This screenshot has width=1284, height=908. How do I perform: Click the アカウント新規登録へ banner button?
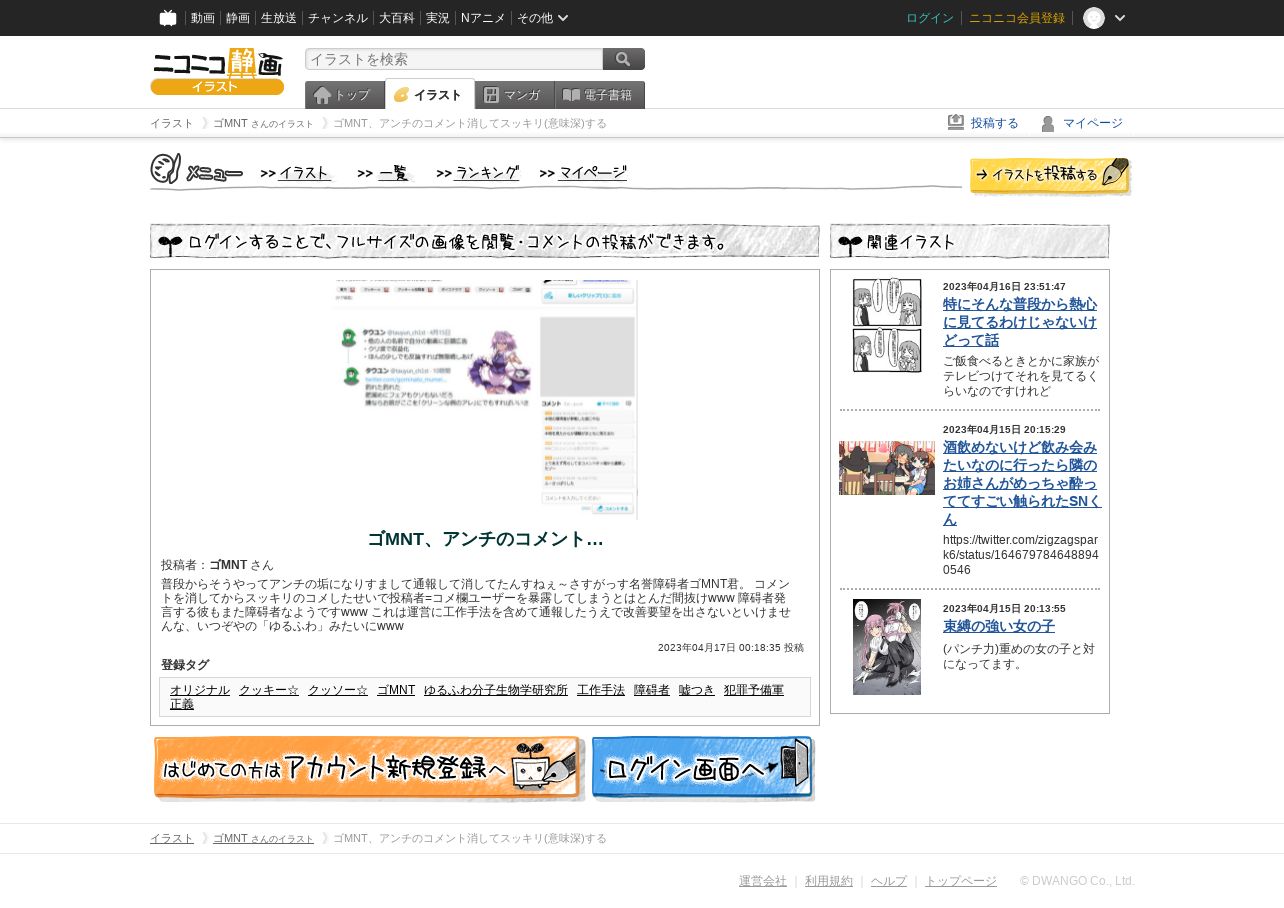(368, 768)
